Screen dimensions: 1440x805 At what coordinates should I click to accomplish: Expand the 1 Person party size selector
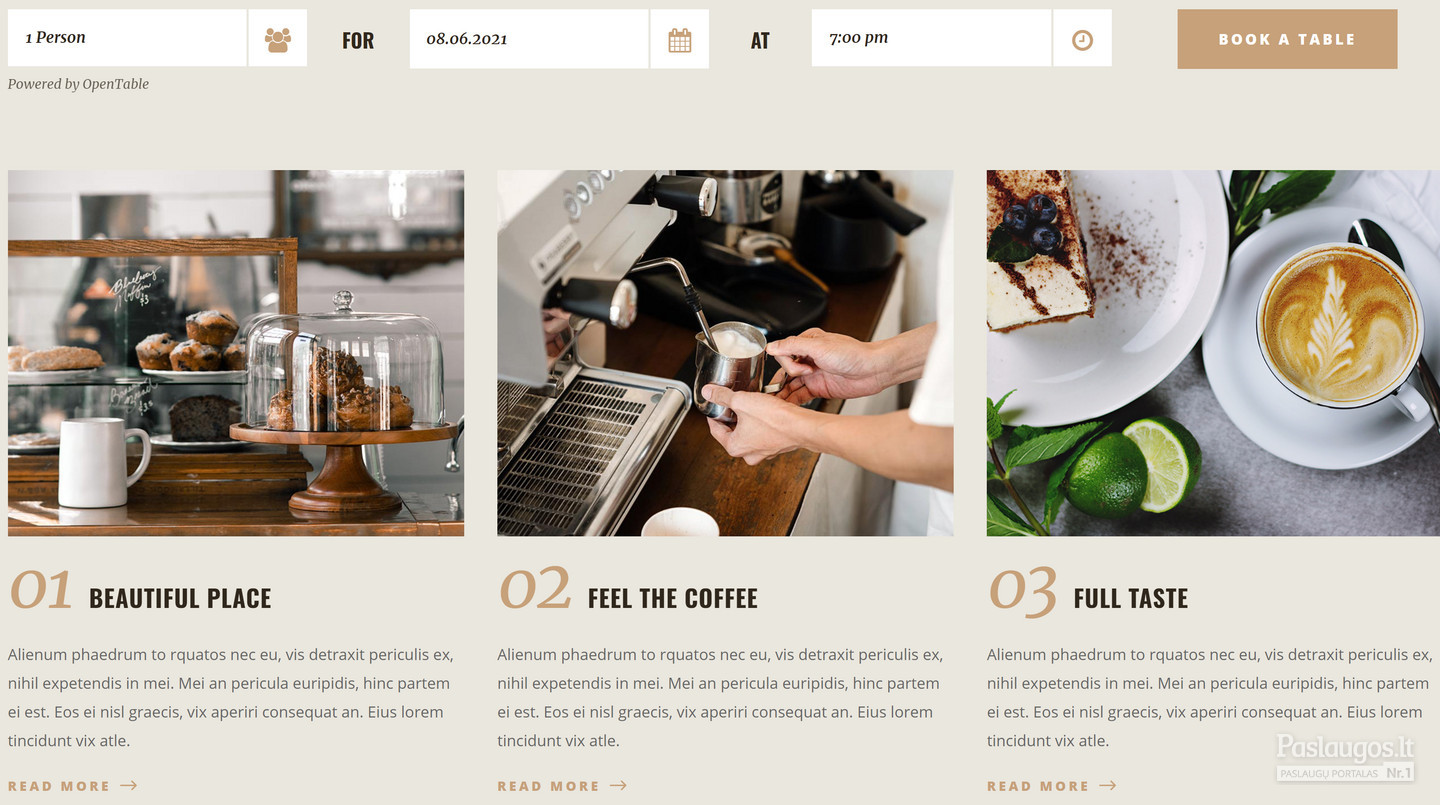[127, 38]
